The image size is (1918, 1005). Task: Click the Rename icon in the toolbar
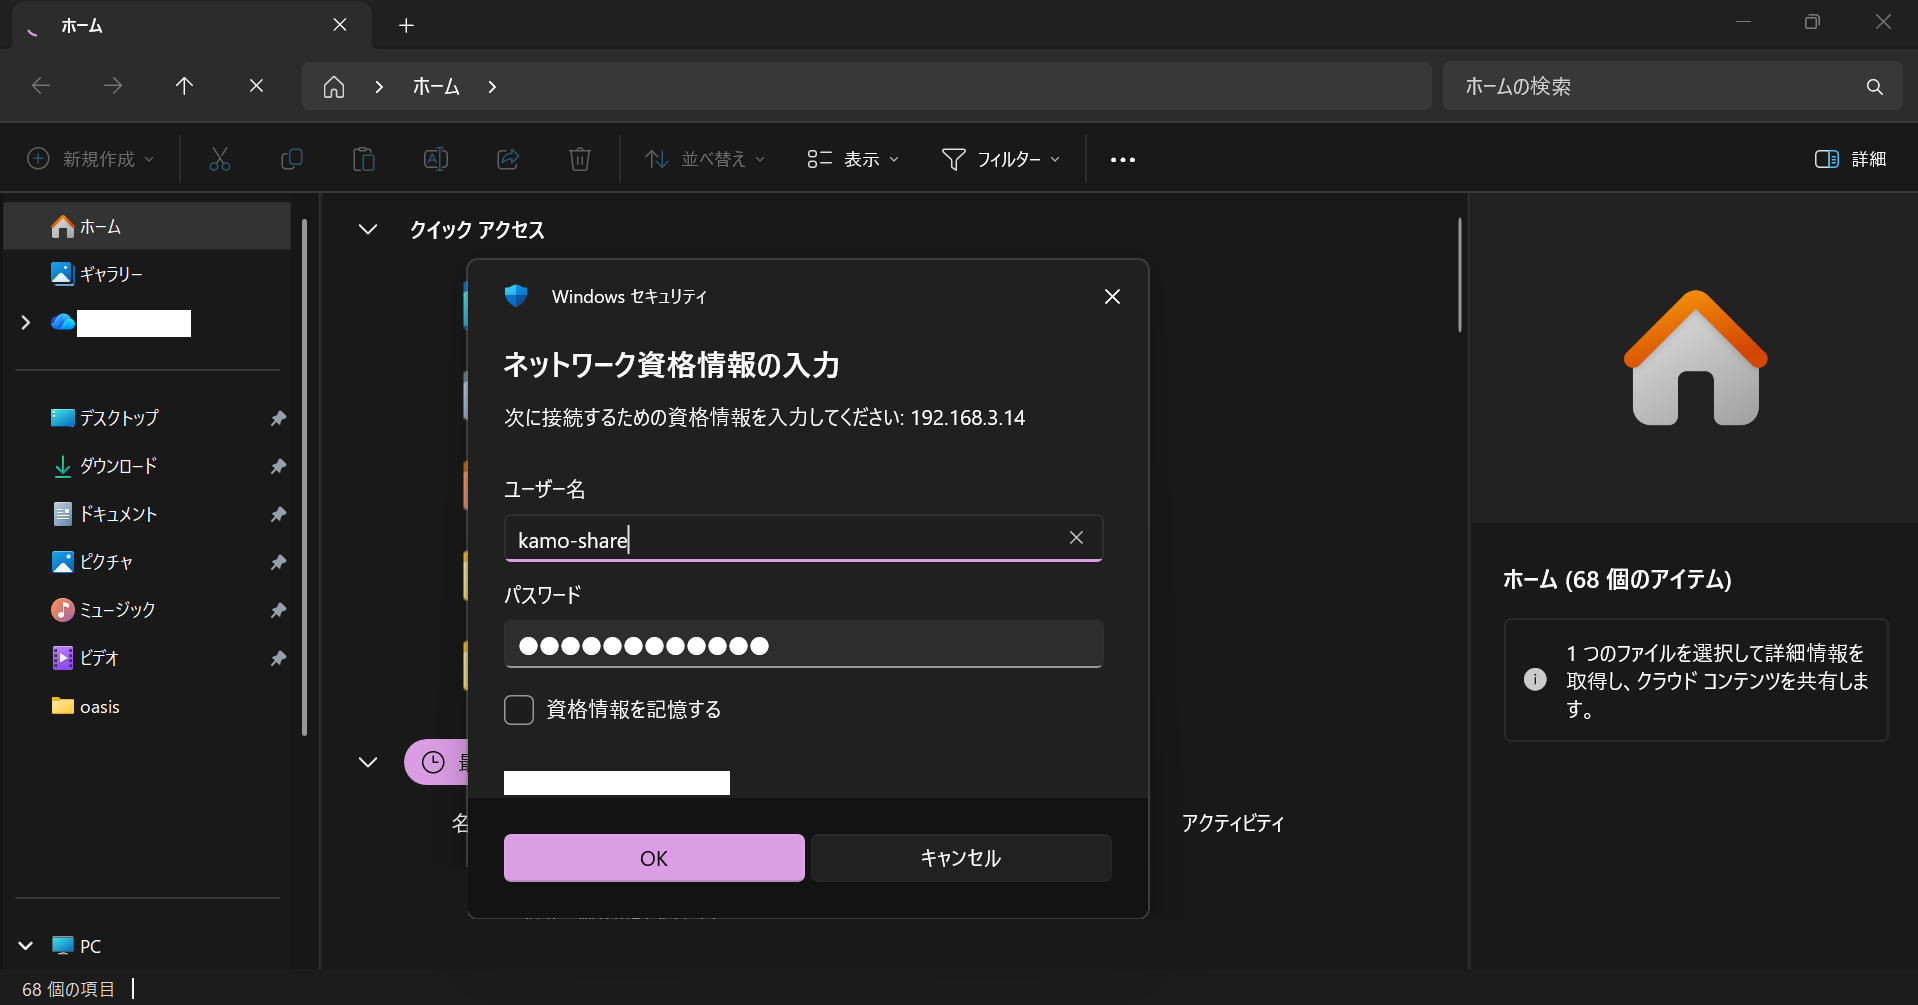pyautogui.click(x=435, y=159)
